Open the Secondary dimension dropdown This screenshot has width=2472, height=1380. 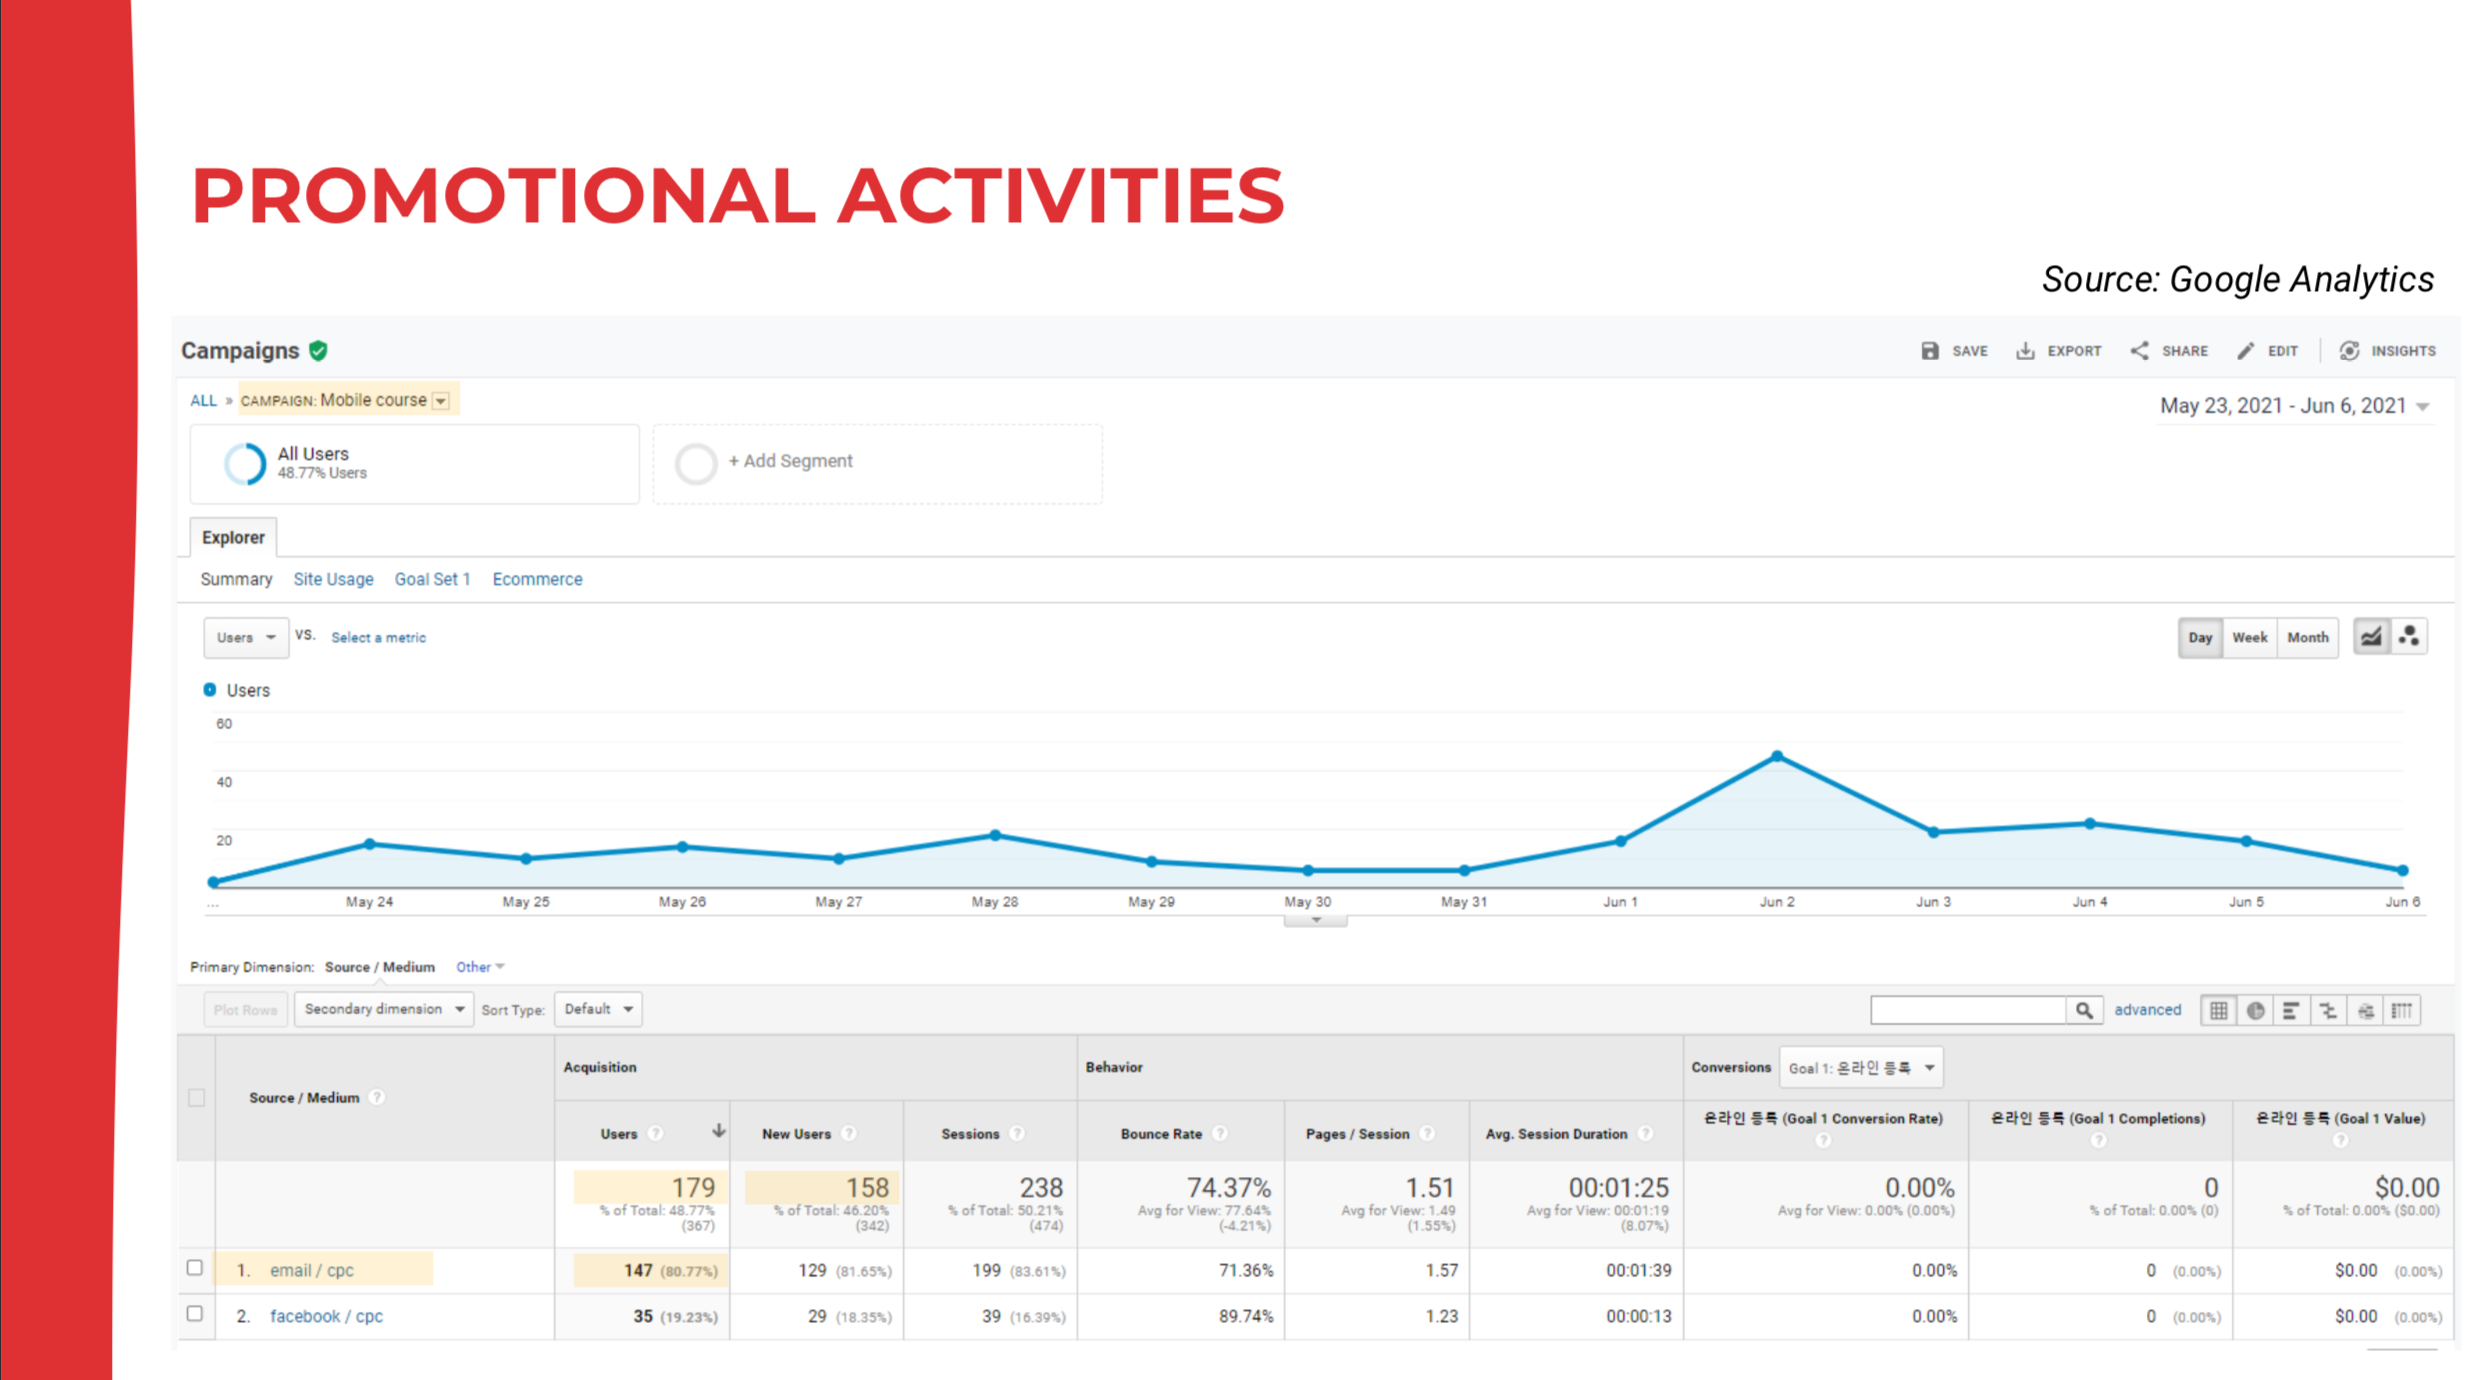pos(383,1009)
